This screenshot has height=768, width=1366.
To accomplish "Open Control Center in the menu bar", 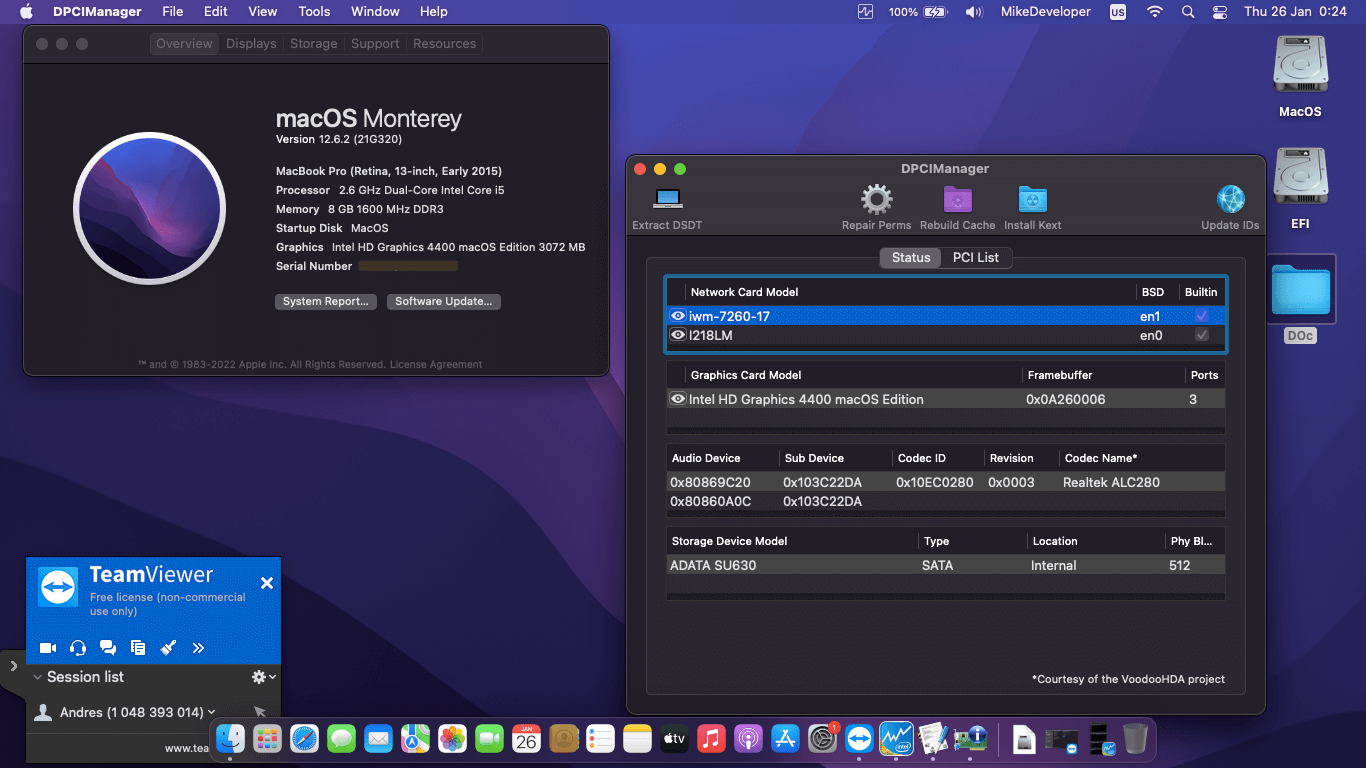I will click(1219, 12).
